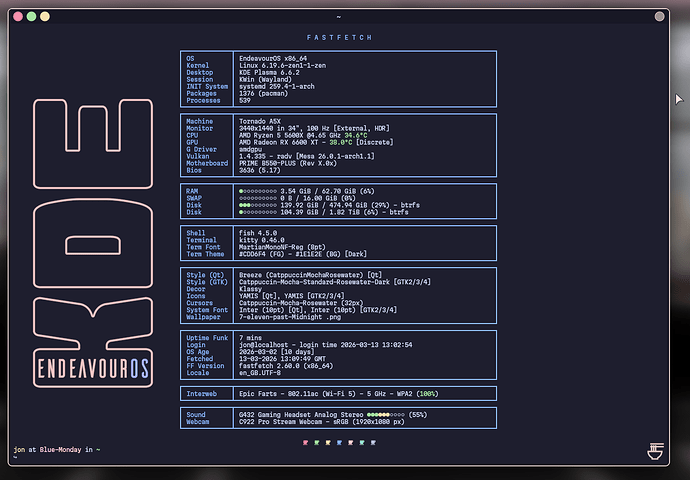Viewport: 690px width, 480px height.
Task: Click the 'Epic Farts' Wi-Fi network line
Action: click(339, 394)
